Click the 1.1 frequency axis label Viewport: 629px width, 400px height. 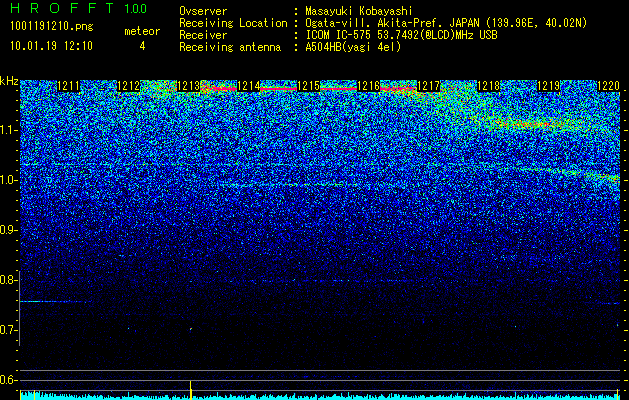(x=9, y=130)
